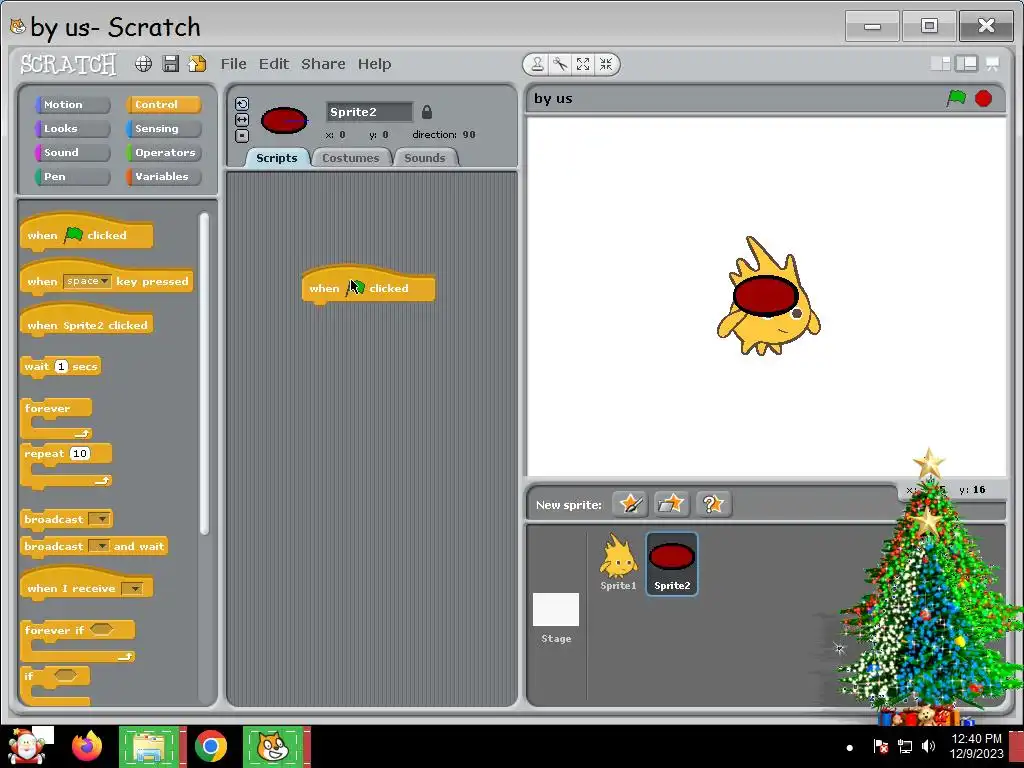1024x768 pixels.
Task: Toggle the sprite drag lock icon
Action: click(426, 112)
